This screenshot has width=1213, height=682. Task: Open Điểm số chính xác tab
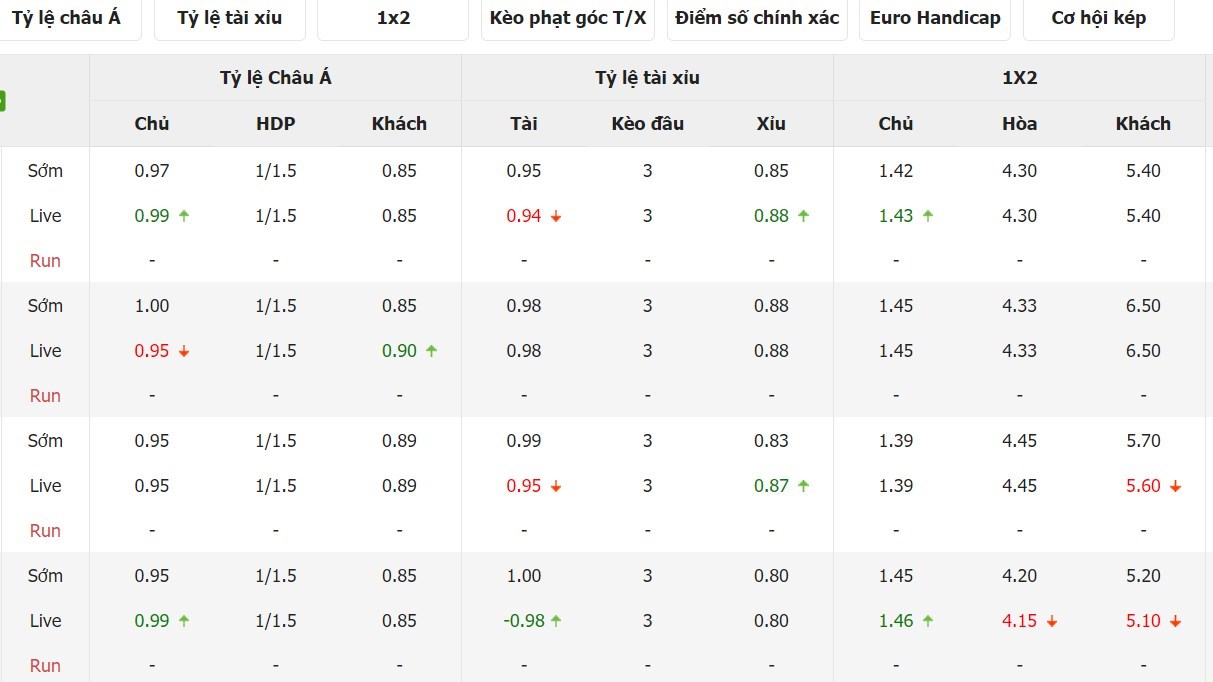pyautogui.click(x=757, y=19)
